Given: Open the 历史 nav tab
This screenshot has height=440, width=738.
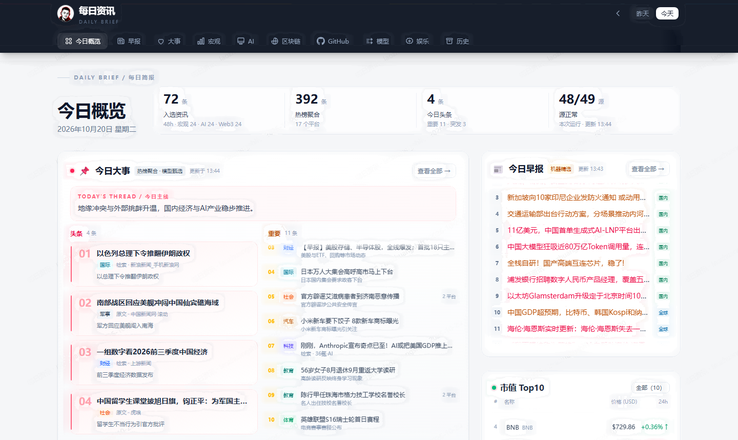Looking at the screenshot, I should (x=457, y=41).
